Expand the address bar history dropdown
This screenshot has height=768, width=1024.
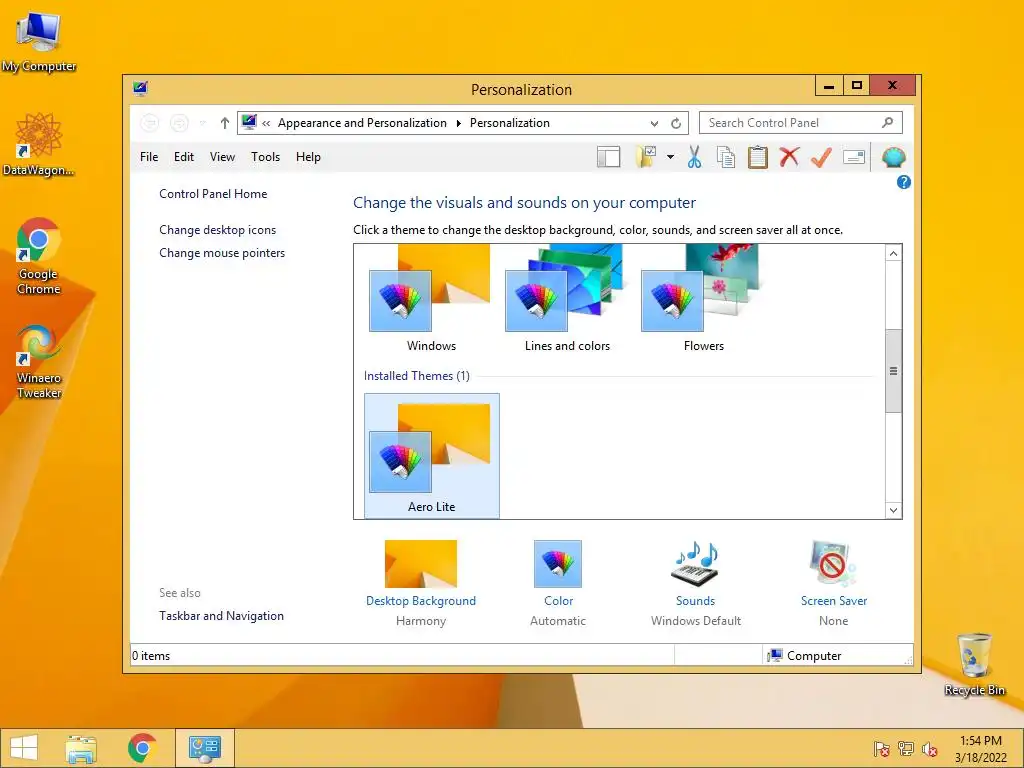pos(654,123)
